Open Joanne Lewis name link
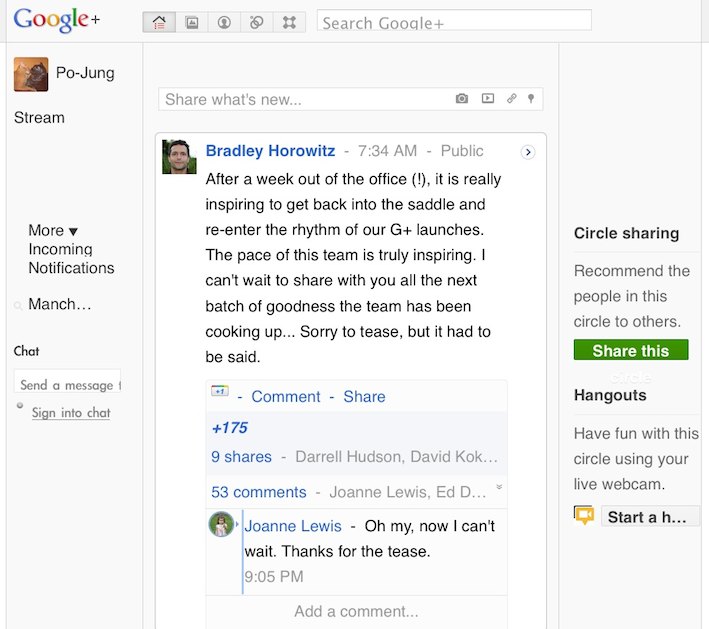 coord(293,526)
